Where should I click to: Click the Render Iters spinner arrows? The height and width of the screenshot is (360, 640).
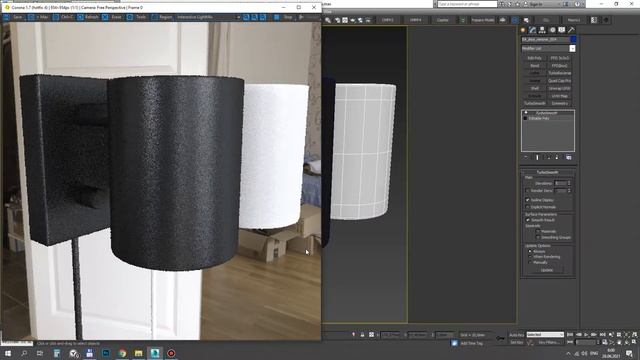pyautogui.click(x=569, y=191)
